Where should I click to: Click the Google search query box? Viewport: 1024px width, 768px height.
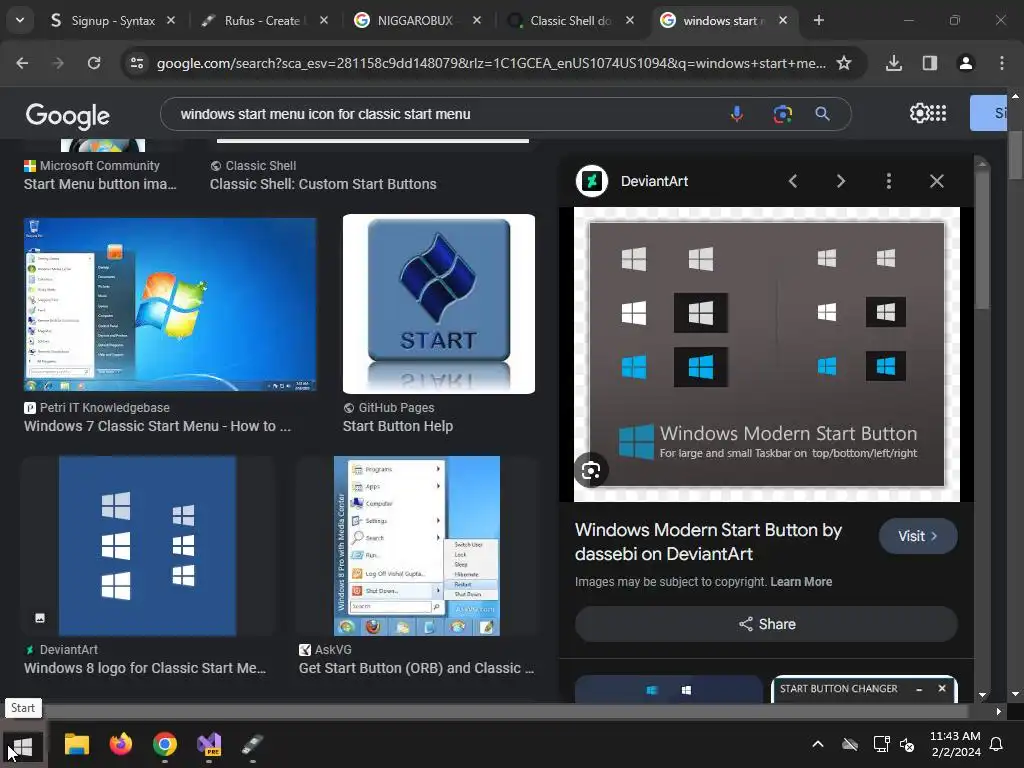(444, 114)
